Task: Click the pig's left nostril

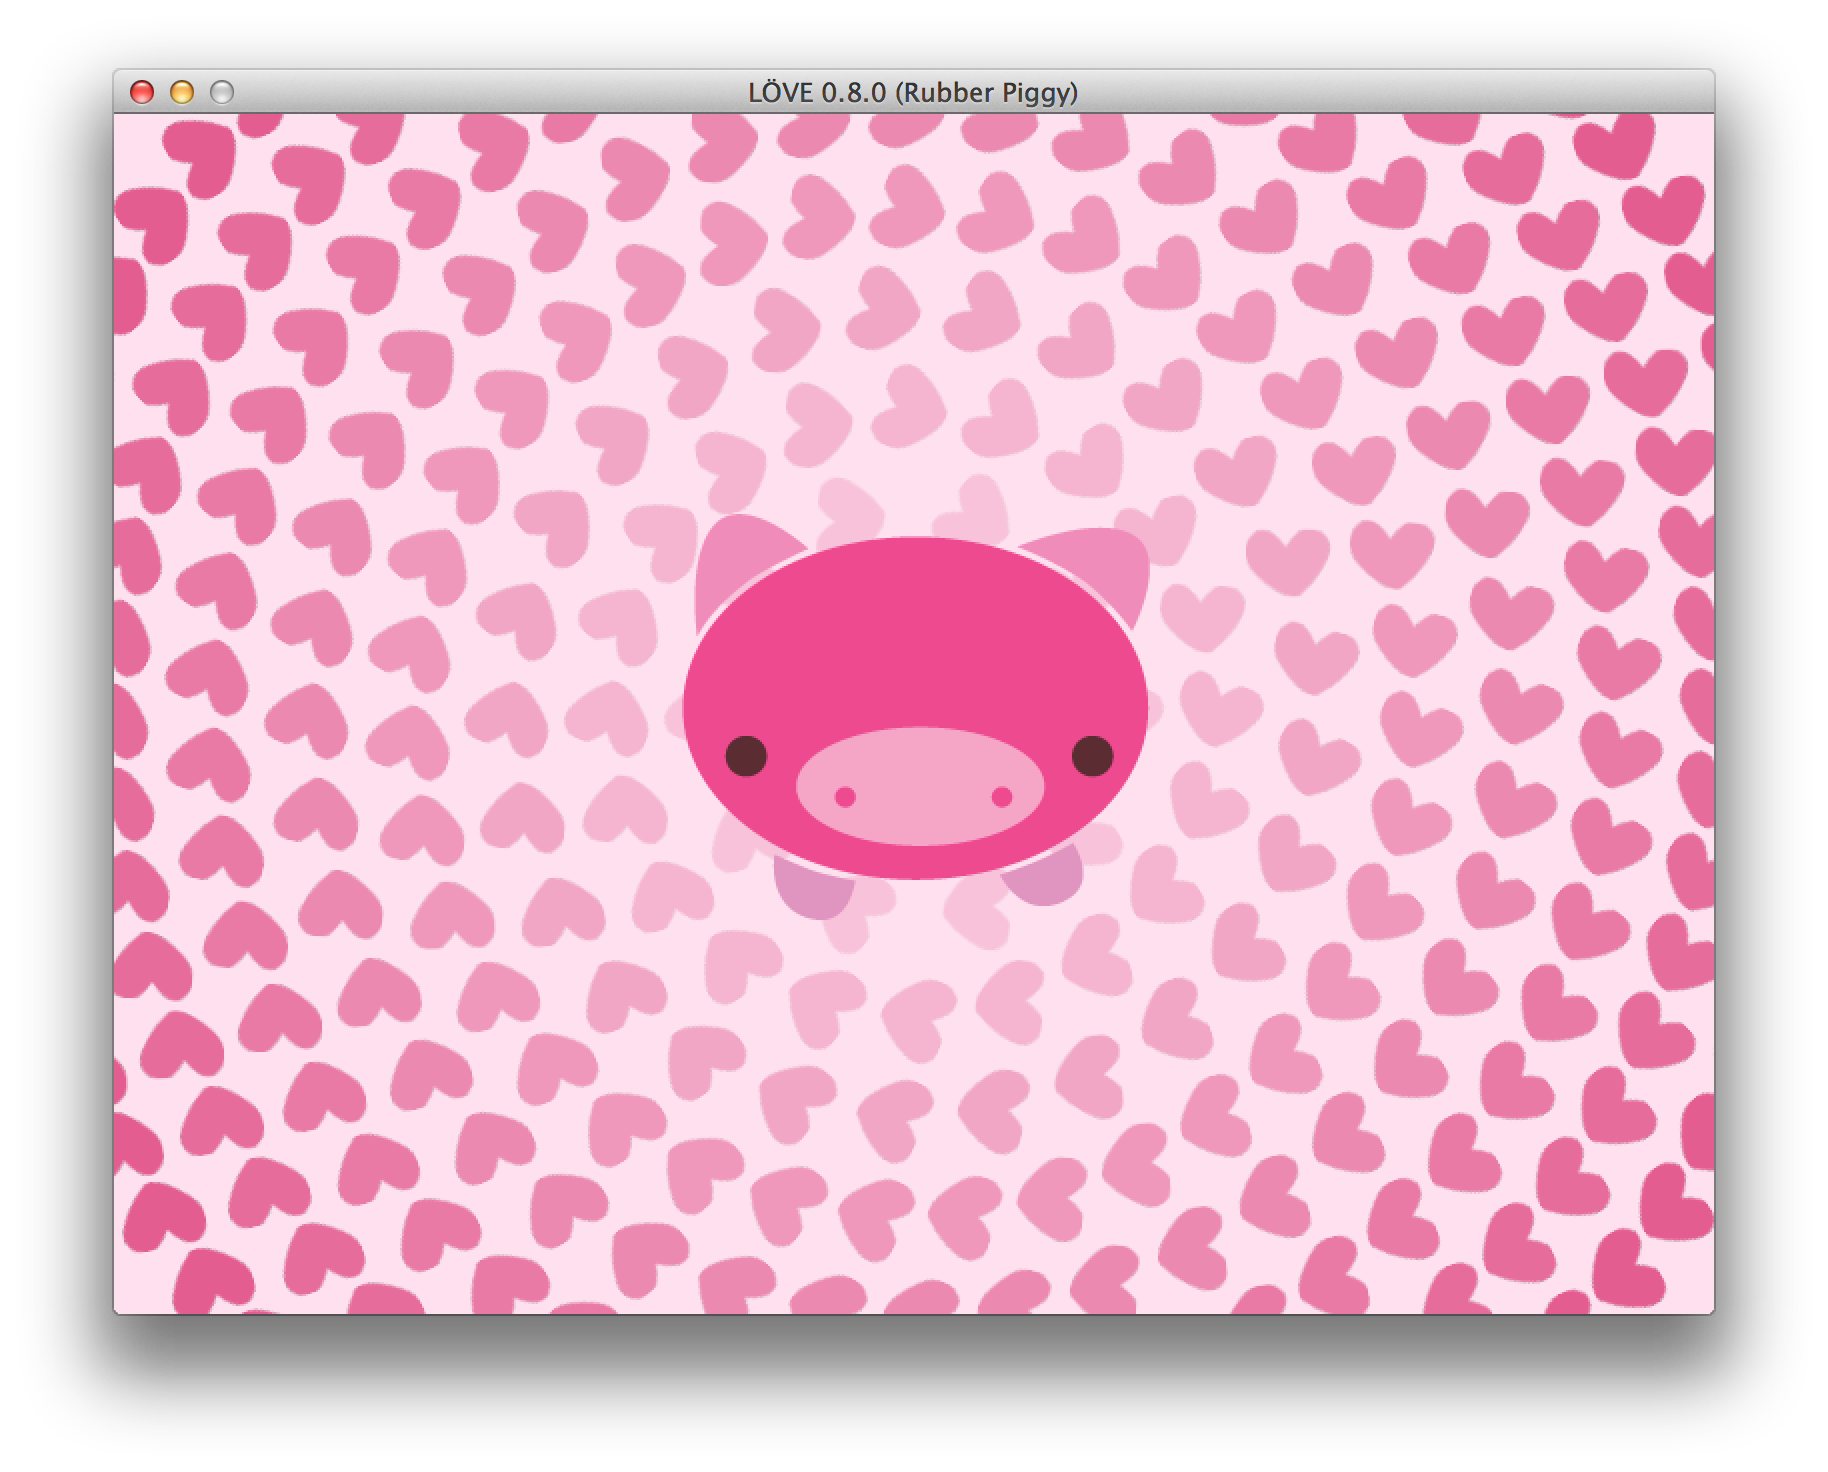Action: [x=846, y=797]
